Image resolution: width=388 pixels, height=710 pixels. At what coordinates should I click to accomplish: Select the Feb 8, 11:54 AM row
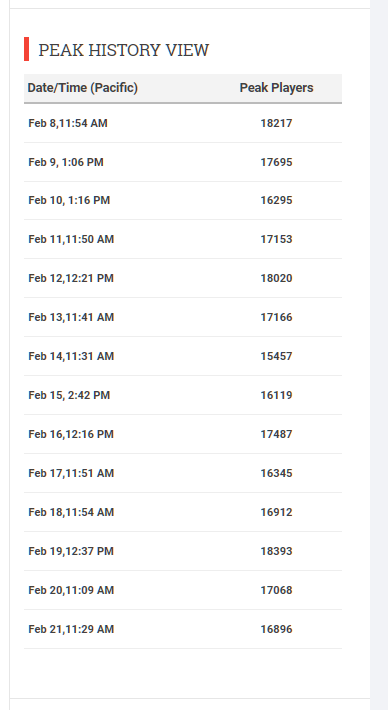(183, 123)
